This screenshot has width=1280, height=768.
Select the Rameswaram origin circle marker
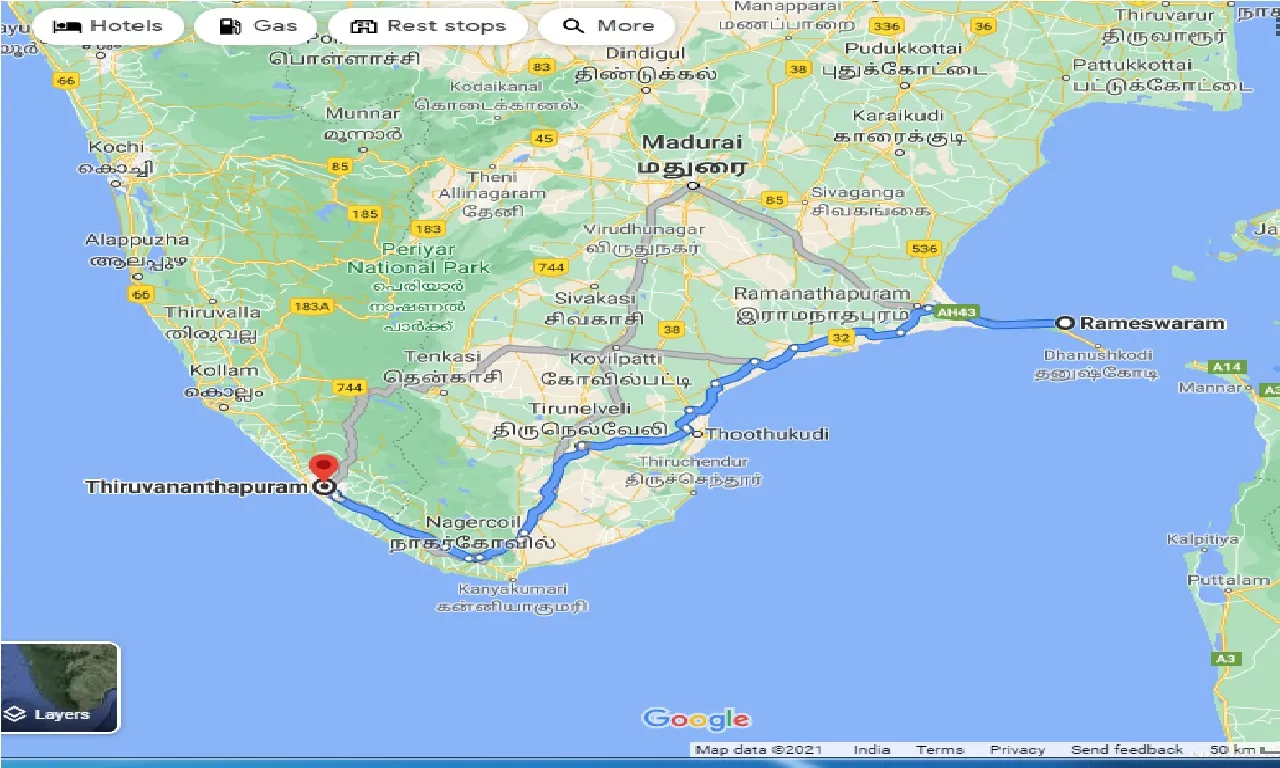(x=1065, y=323)
